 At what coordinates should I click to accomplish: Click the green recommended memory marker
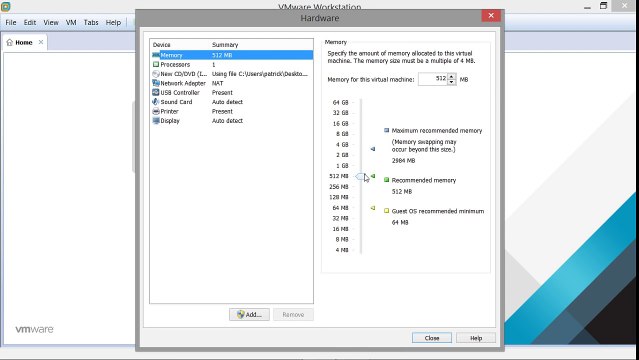373,176
